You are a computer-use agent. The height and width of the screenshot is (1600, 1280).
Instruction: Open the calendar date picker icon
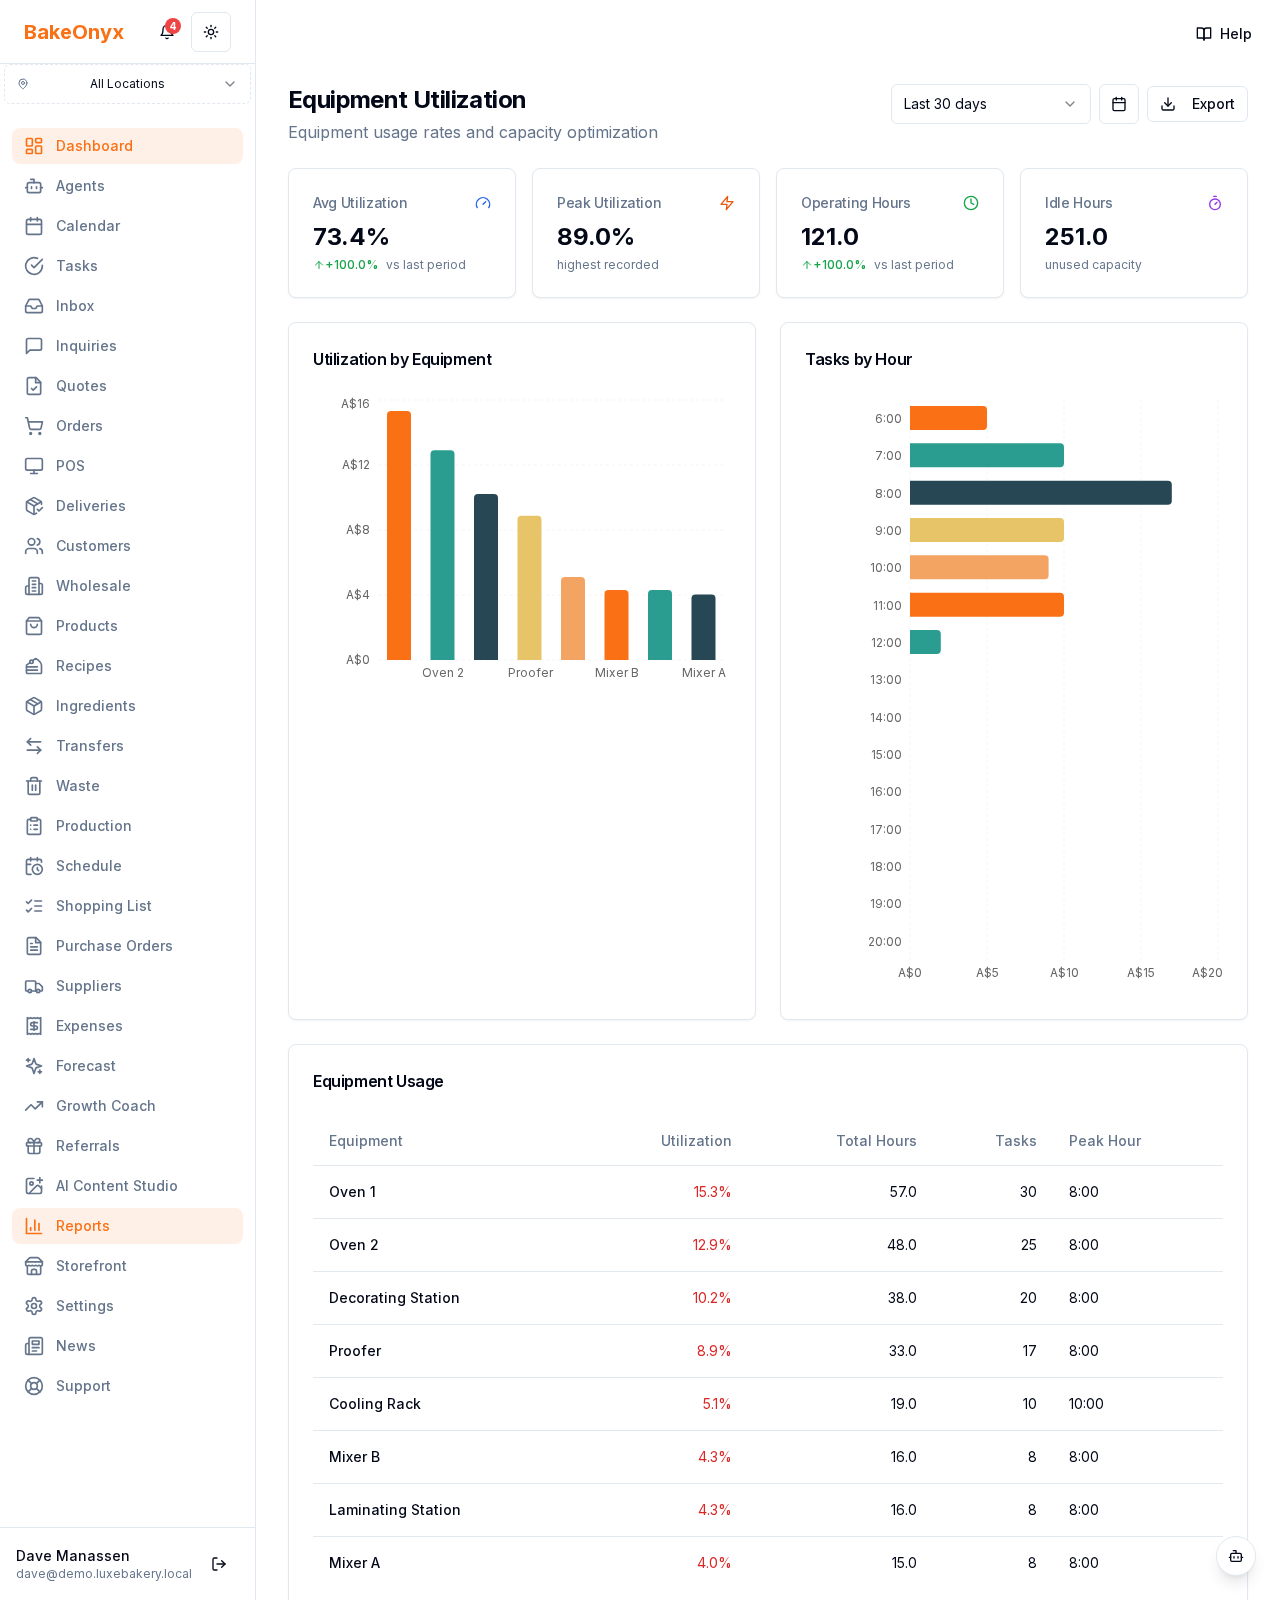tap(1119, 104)
